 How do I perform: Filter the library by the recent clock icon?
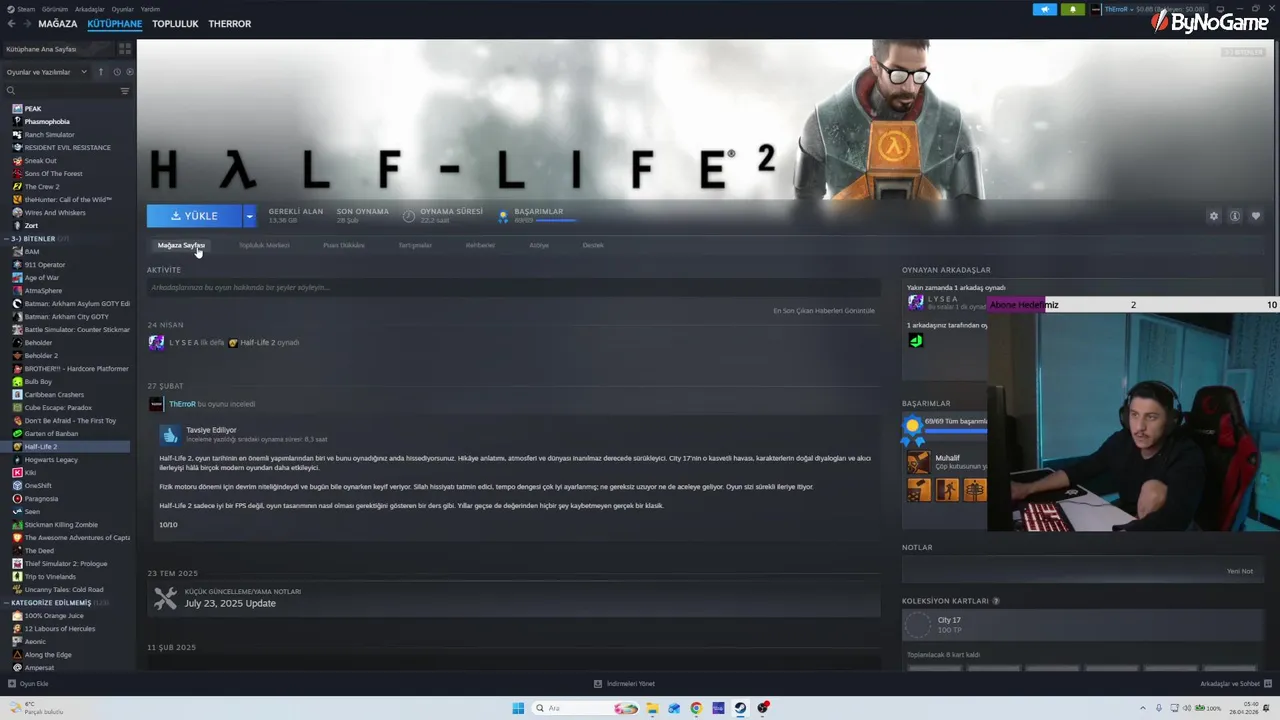pos(117,72)
